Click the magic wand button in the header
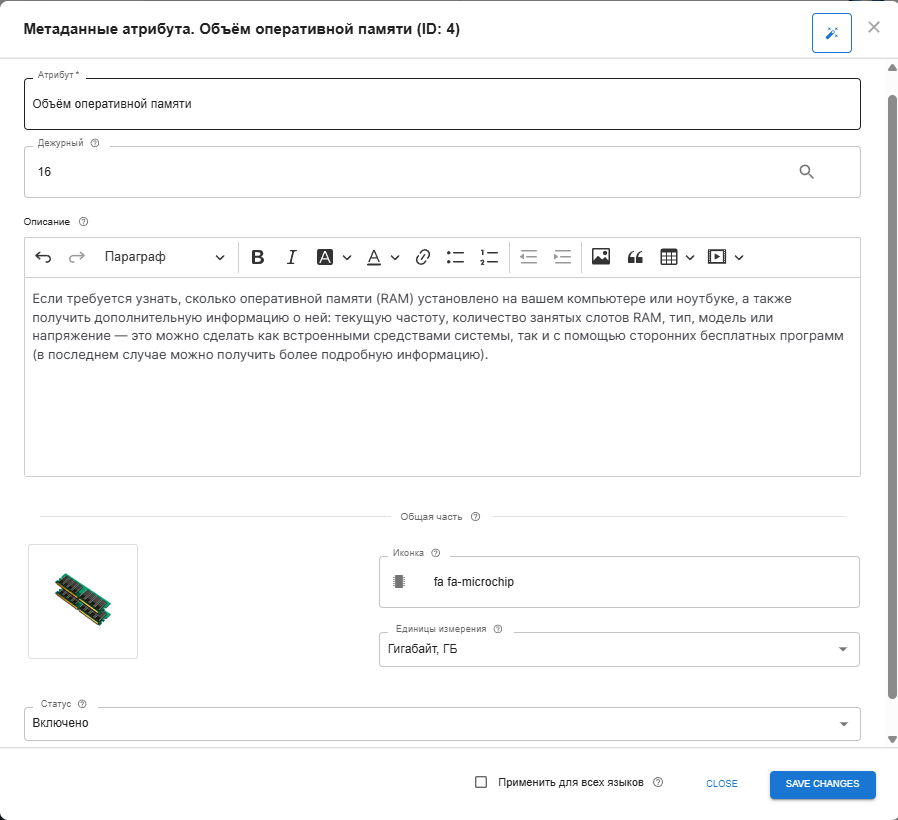Viewport: 898px width, 820px height. pos(833,32)
